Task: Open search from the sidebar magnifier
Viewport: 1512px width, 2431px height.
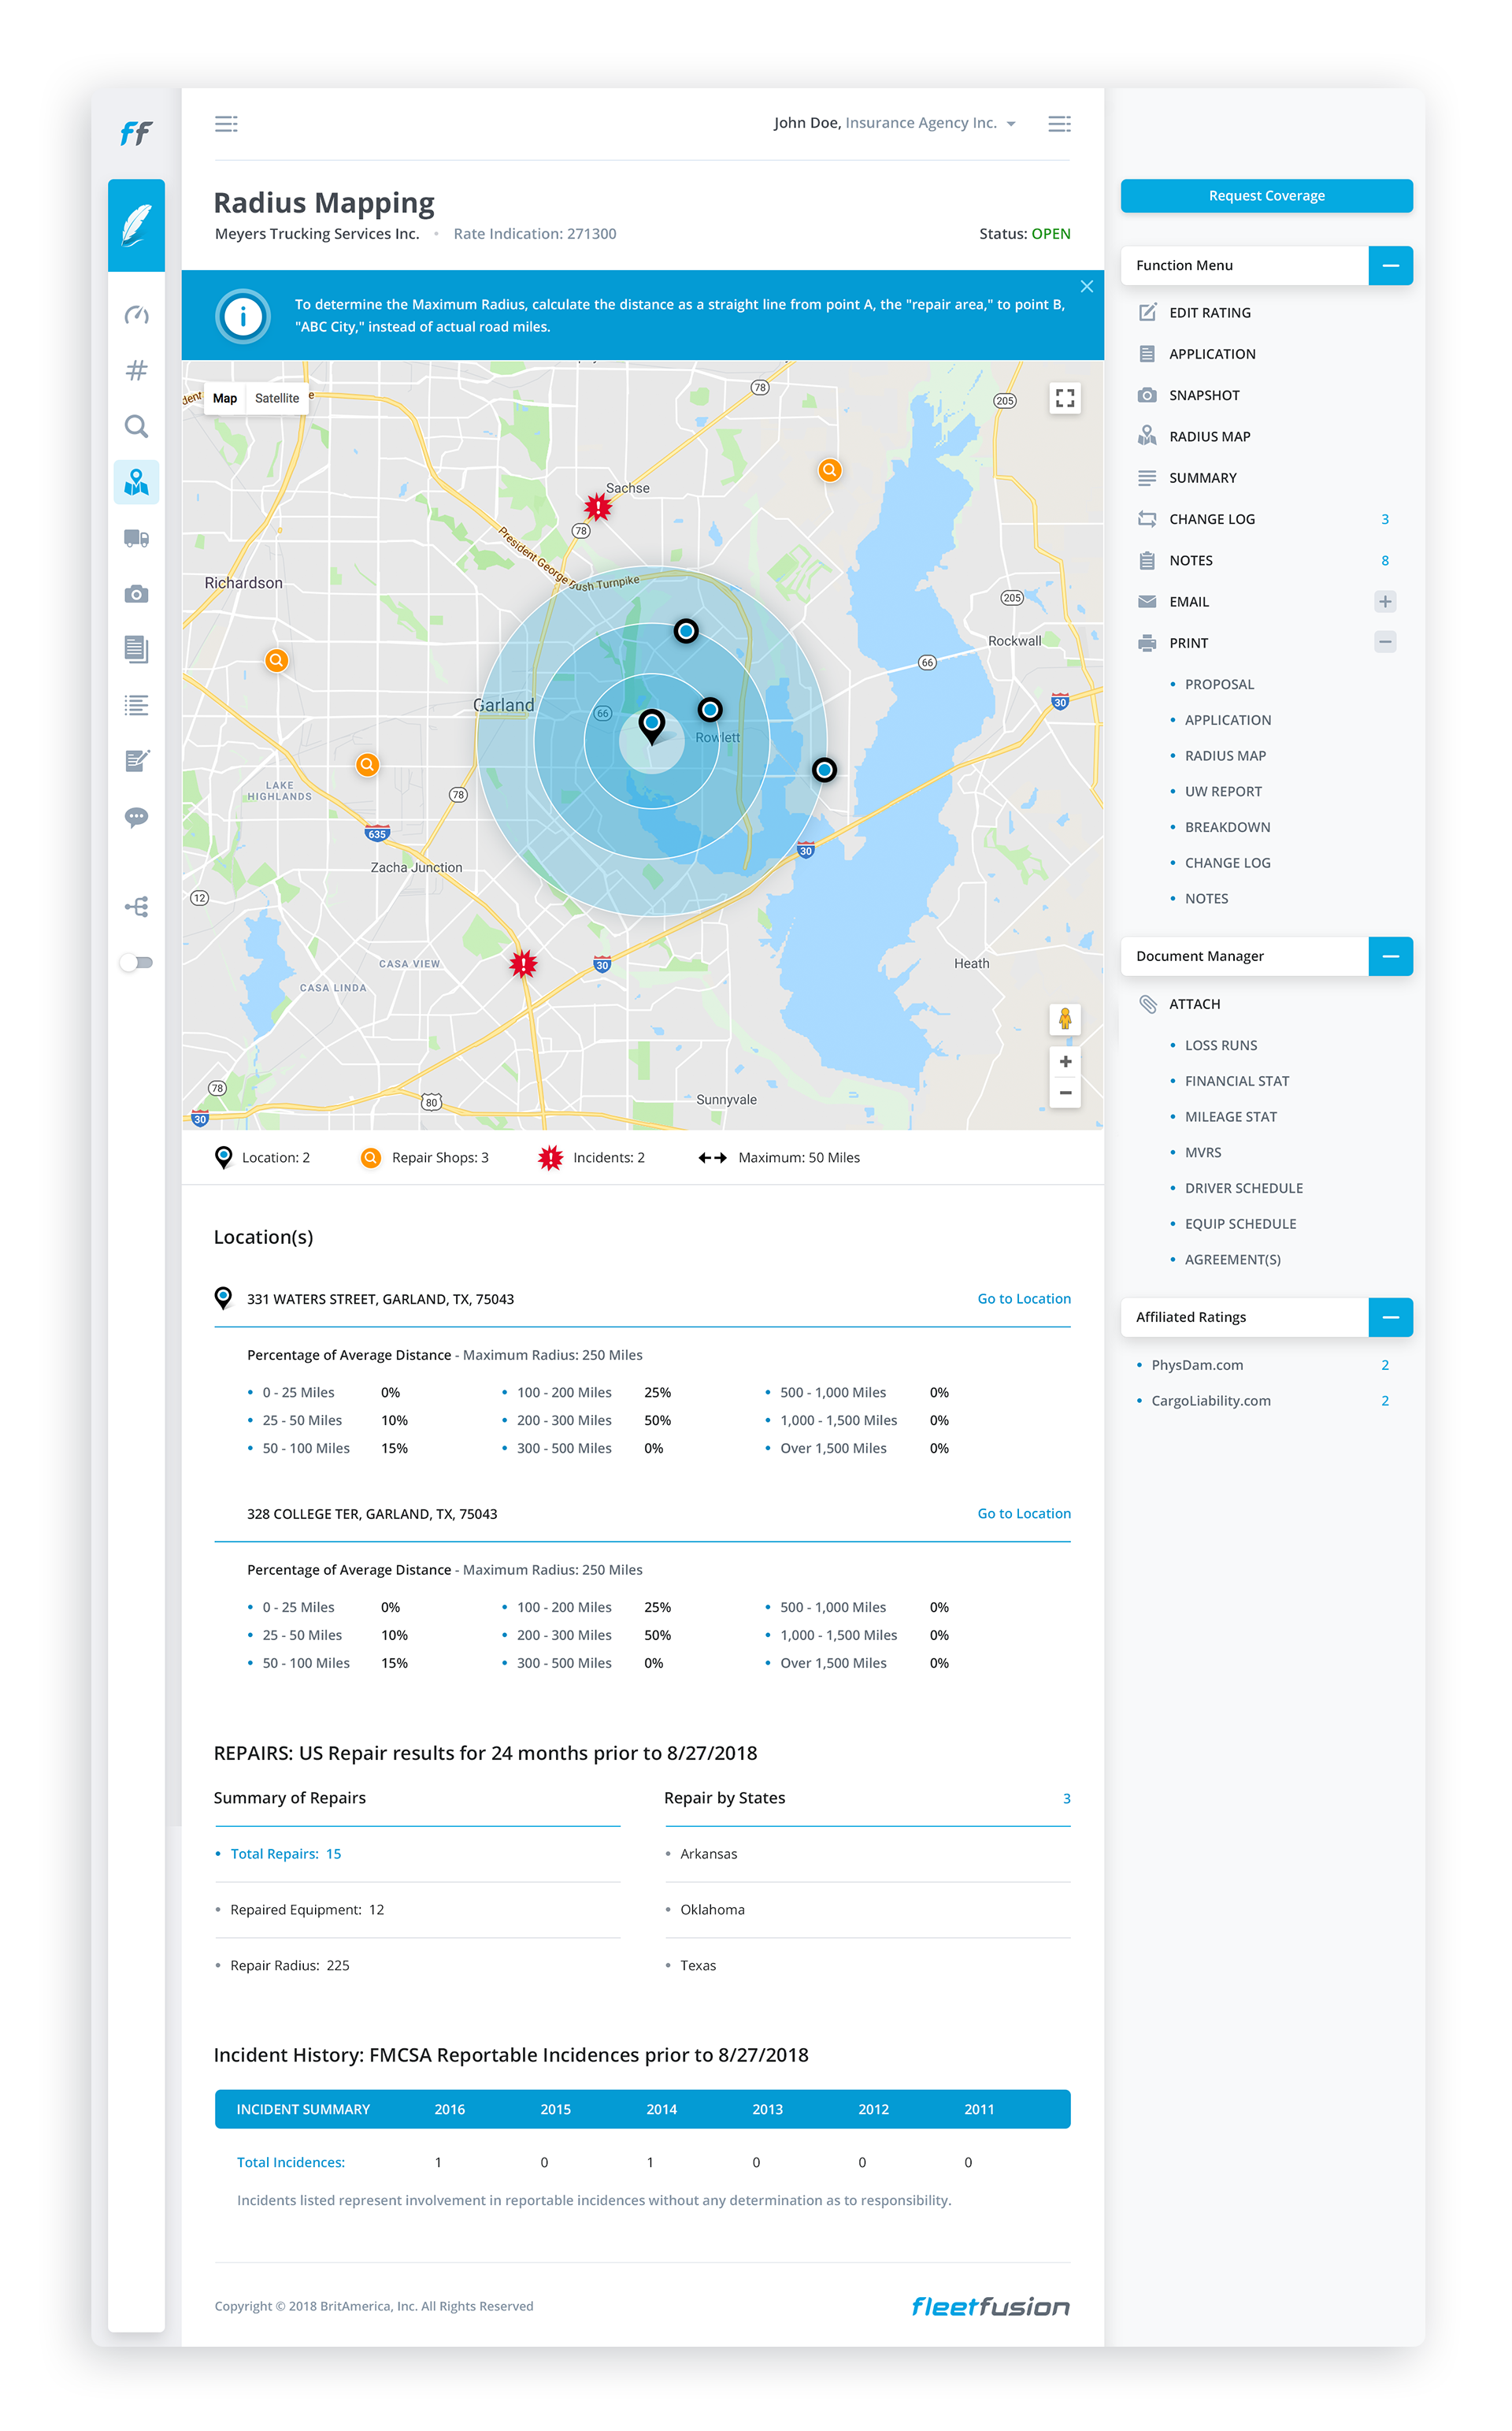Action: point(136,426)
